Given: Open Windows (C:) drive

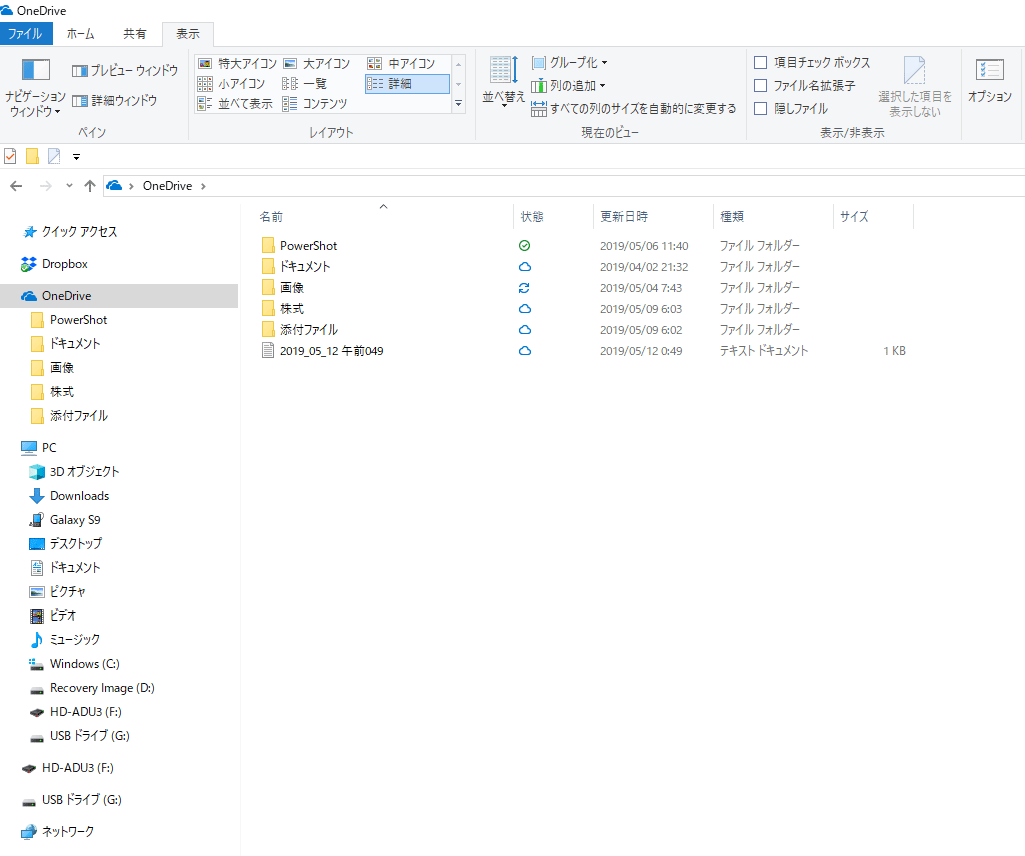Looking at the screenshot, I should 84,664.
